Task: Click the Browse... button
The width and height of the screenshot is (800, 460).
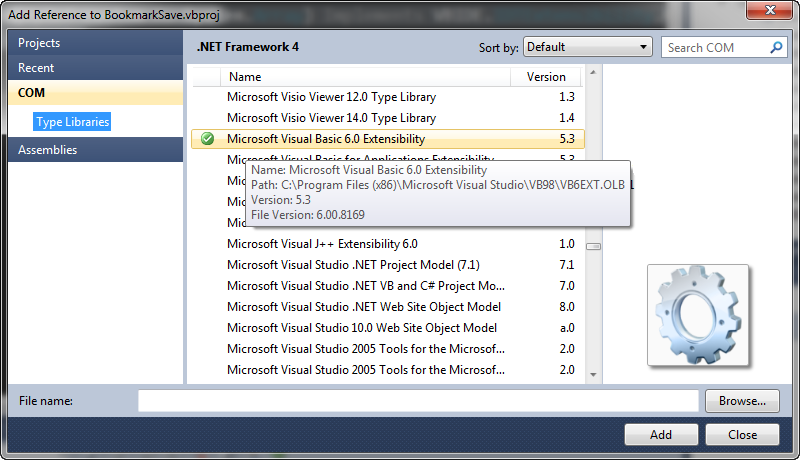Action: tap(742, 401)
